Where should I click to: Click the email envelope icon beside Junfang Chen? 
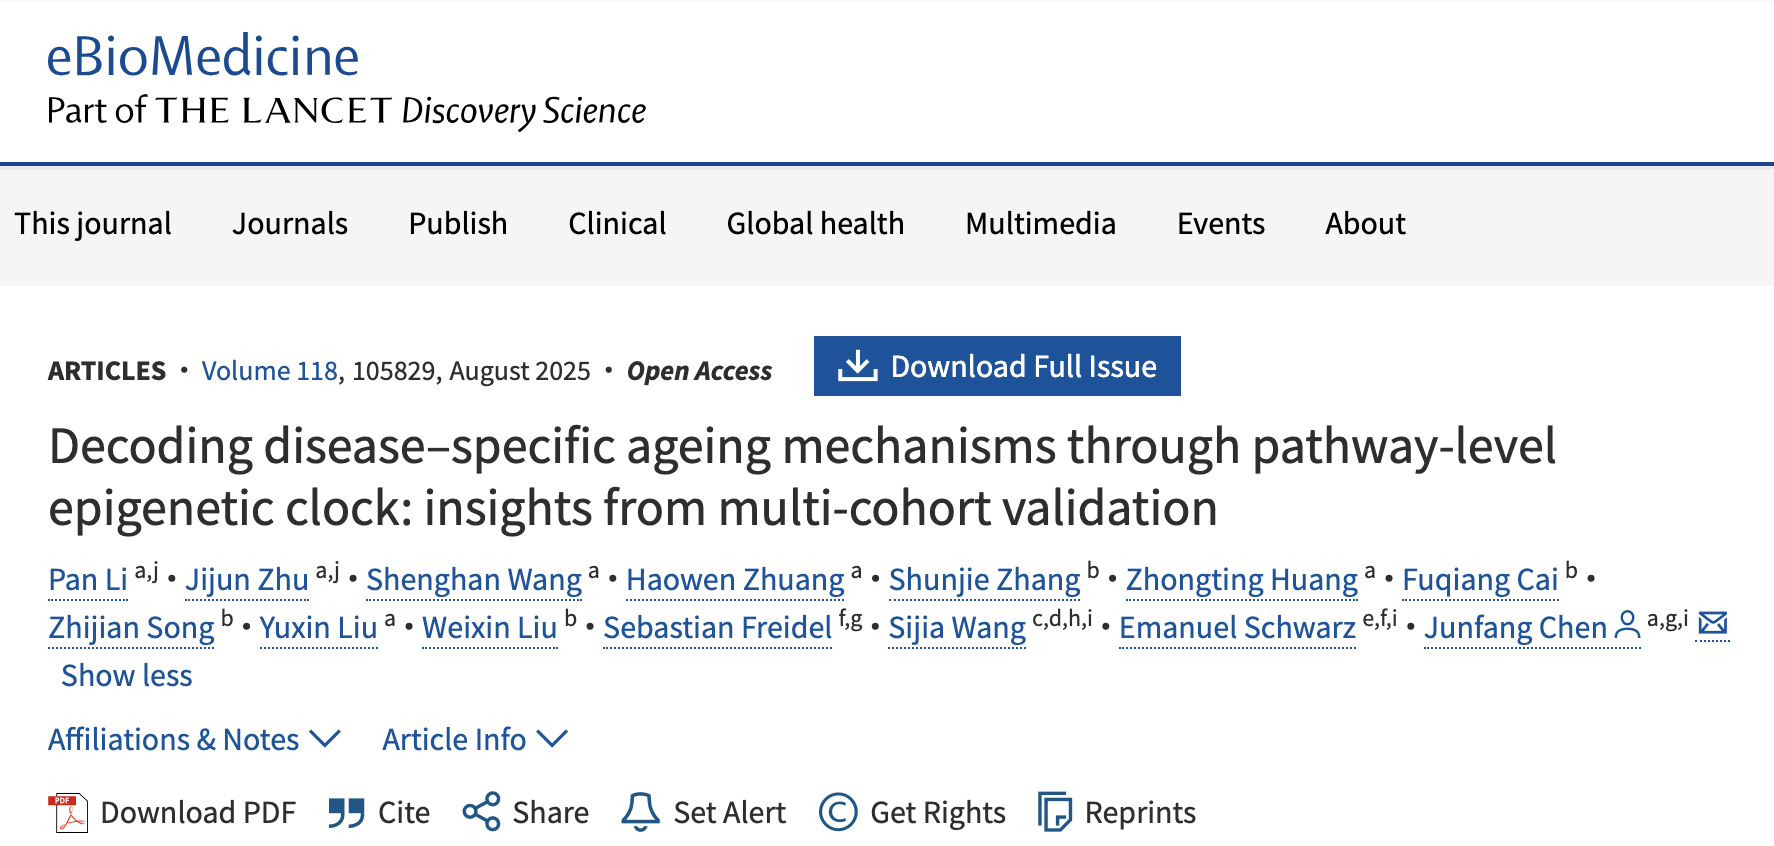tap(1713, 624)
